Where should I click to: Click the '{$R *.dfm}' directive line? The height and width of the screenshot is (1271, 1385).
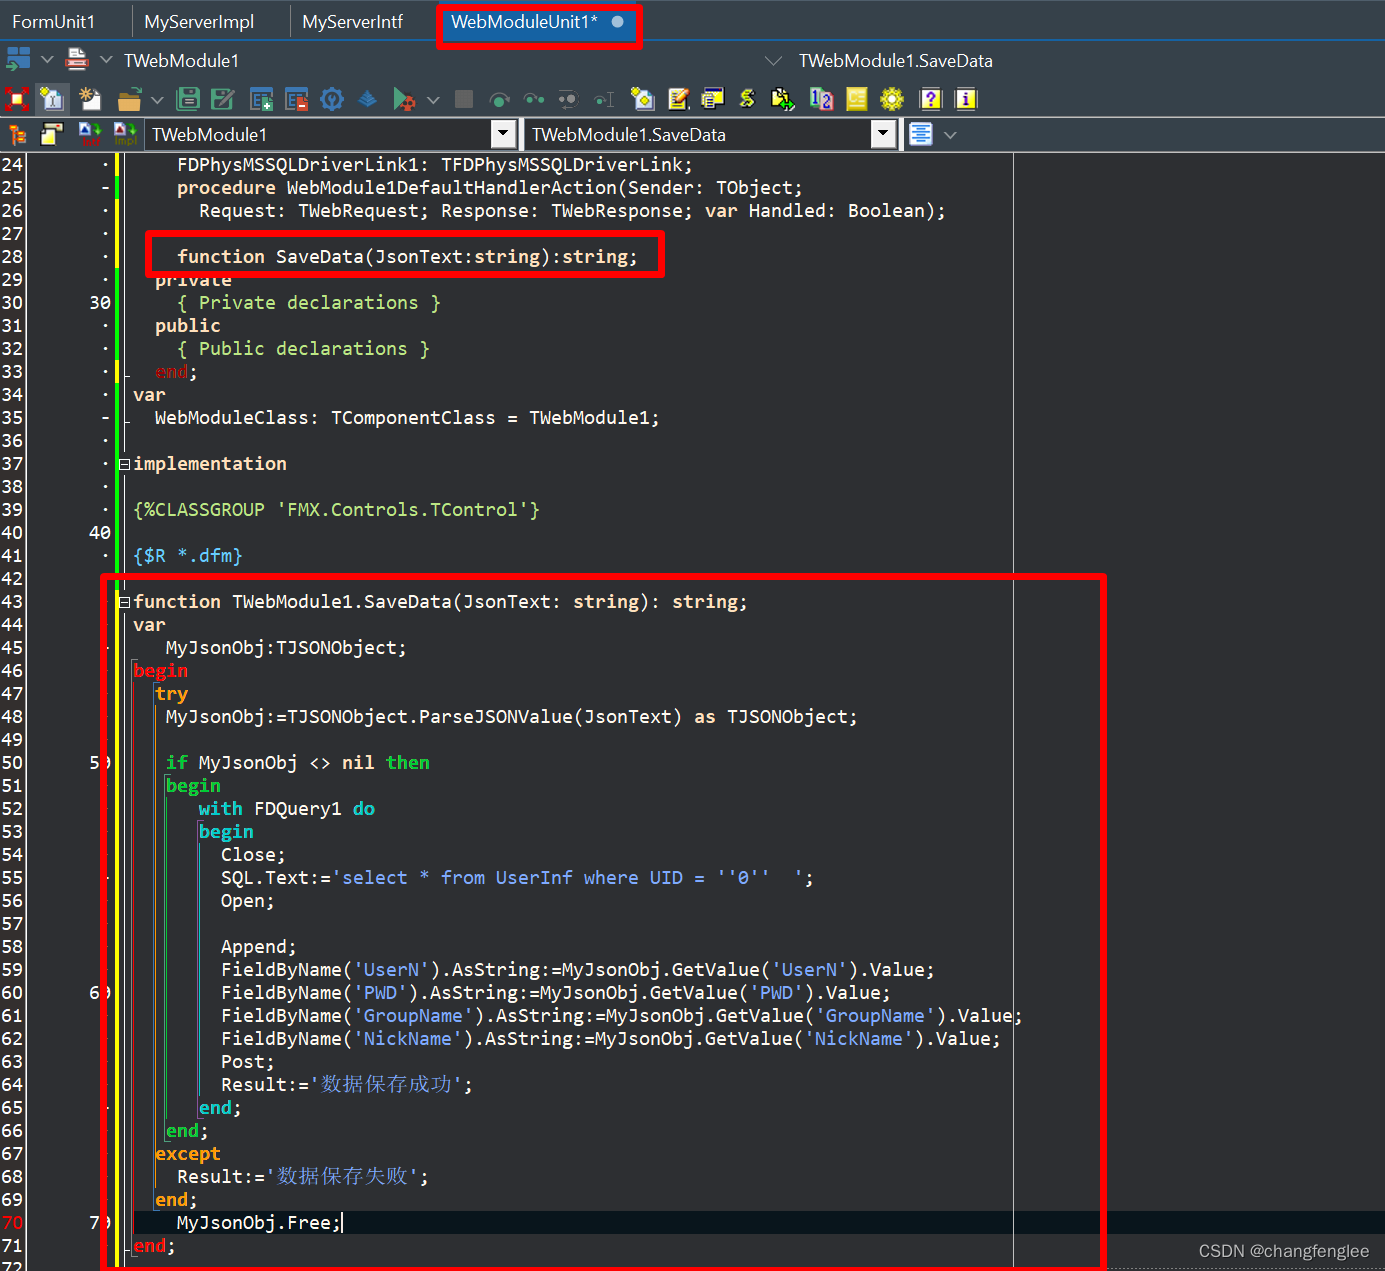click(188, 556)
